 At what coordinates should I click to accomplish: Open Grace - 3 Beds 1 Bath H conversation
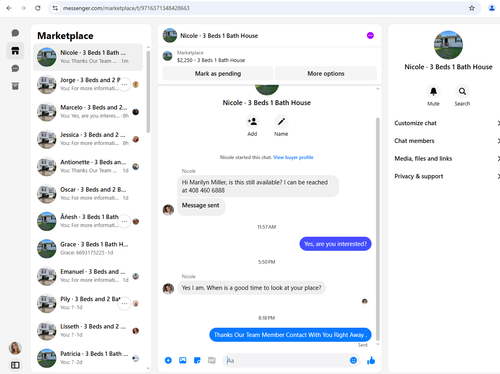pos(88,248)
